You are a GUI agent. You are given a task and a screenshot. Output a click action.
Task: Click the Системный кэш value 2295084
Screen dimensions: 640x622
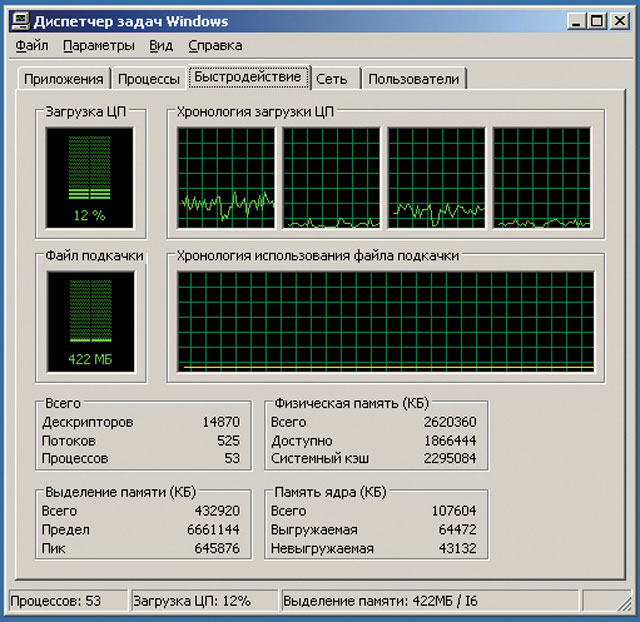[x=450, y=458]
